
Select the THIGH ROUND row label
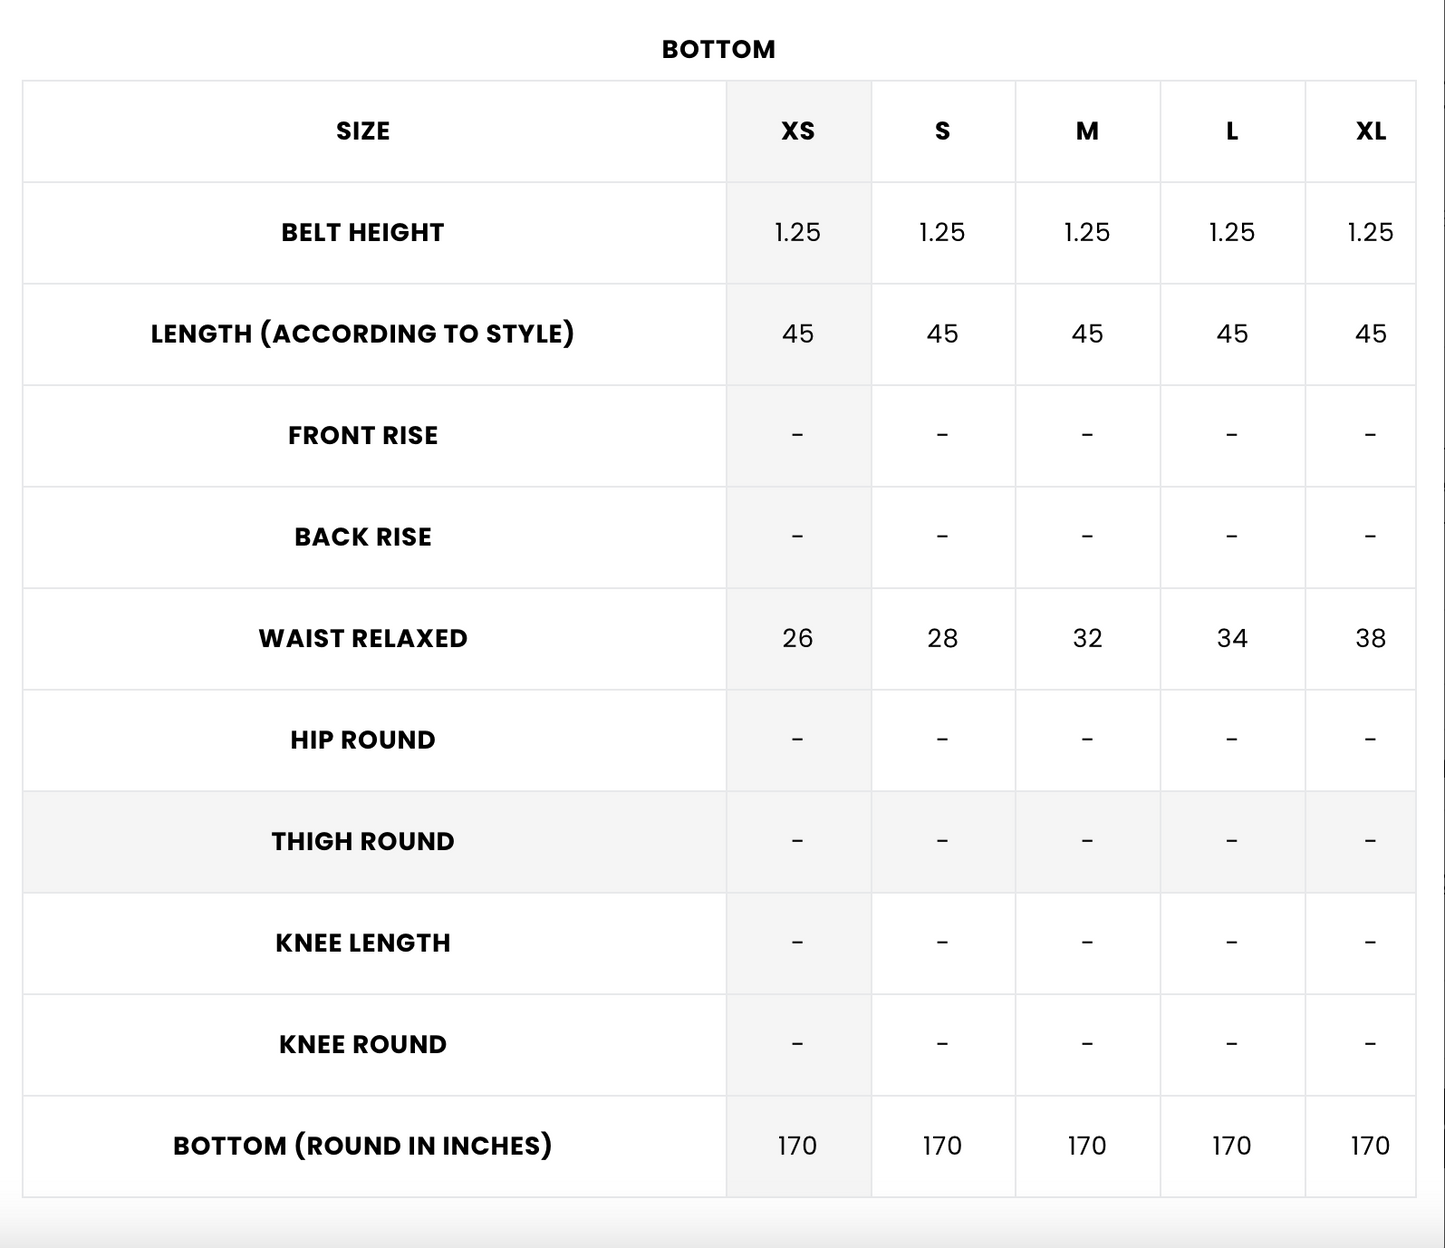(363, 841)
